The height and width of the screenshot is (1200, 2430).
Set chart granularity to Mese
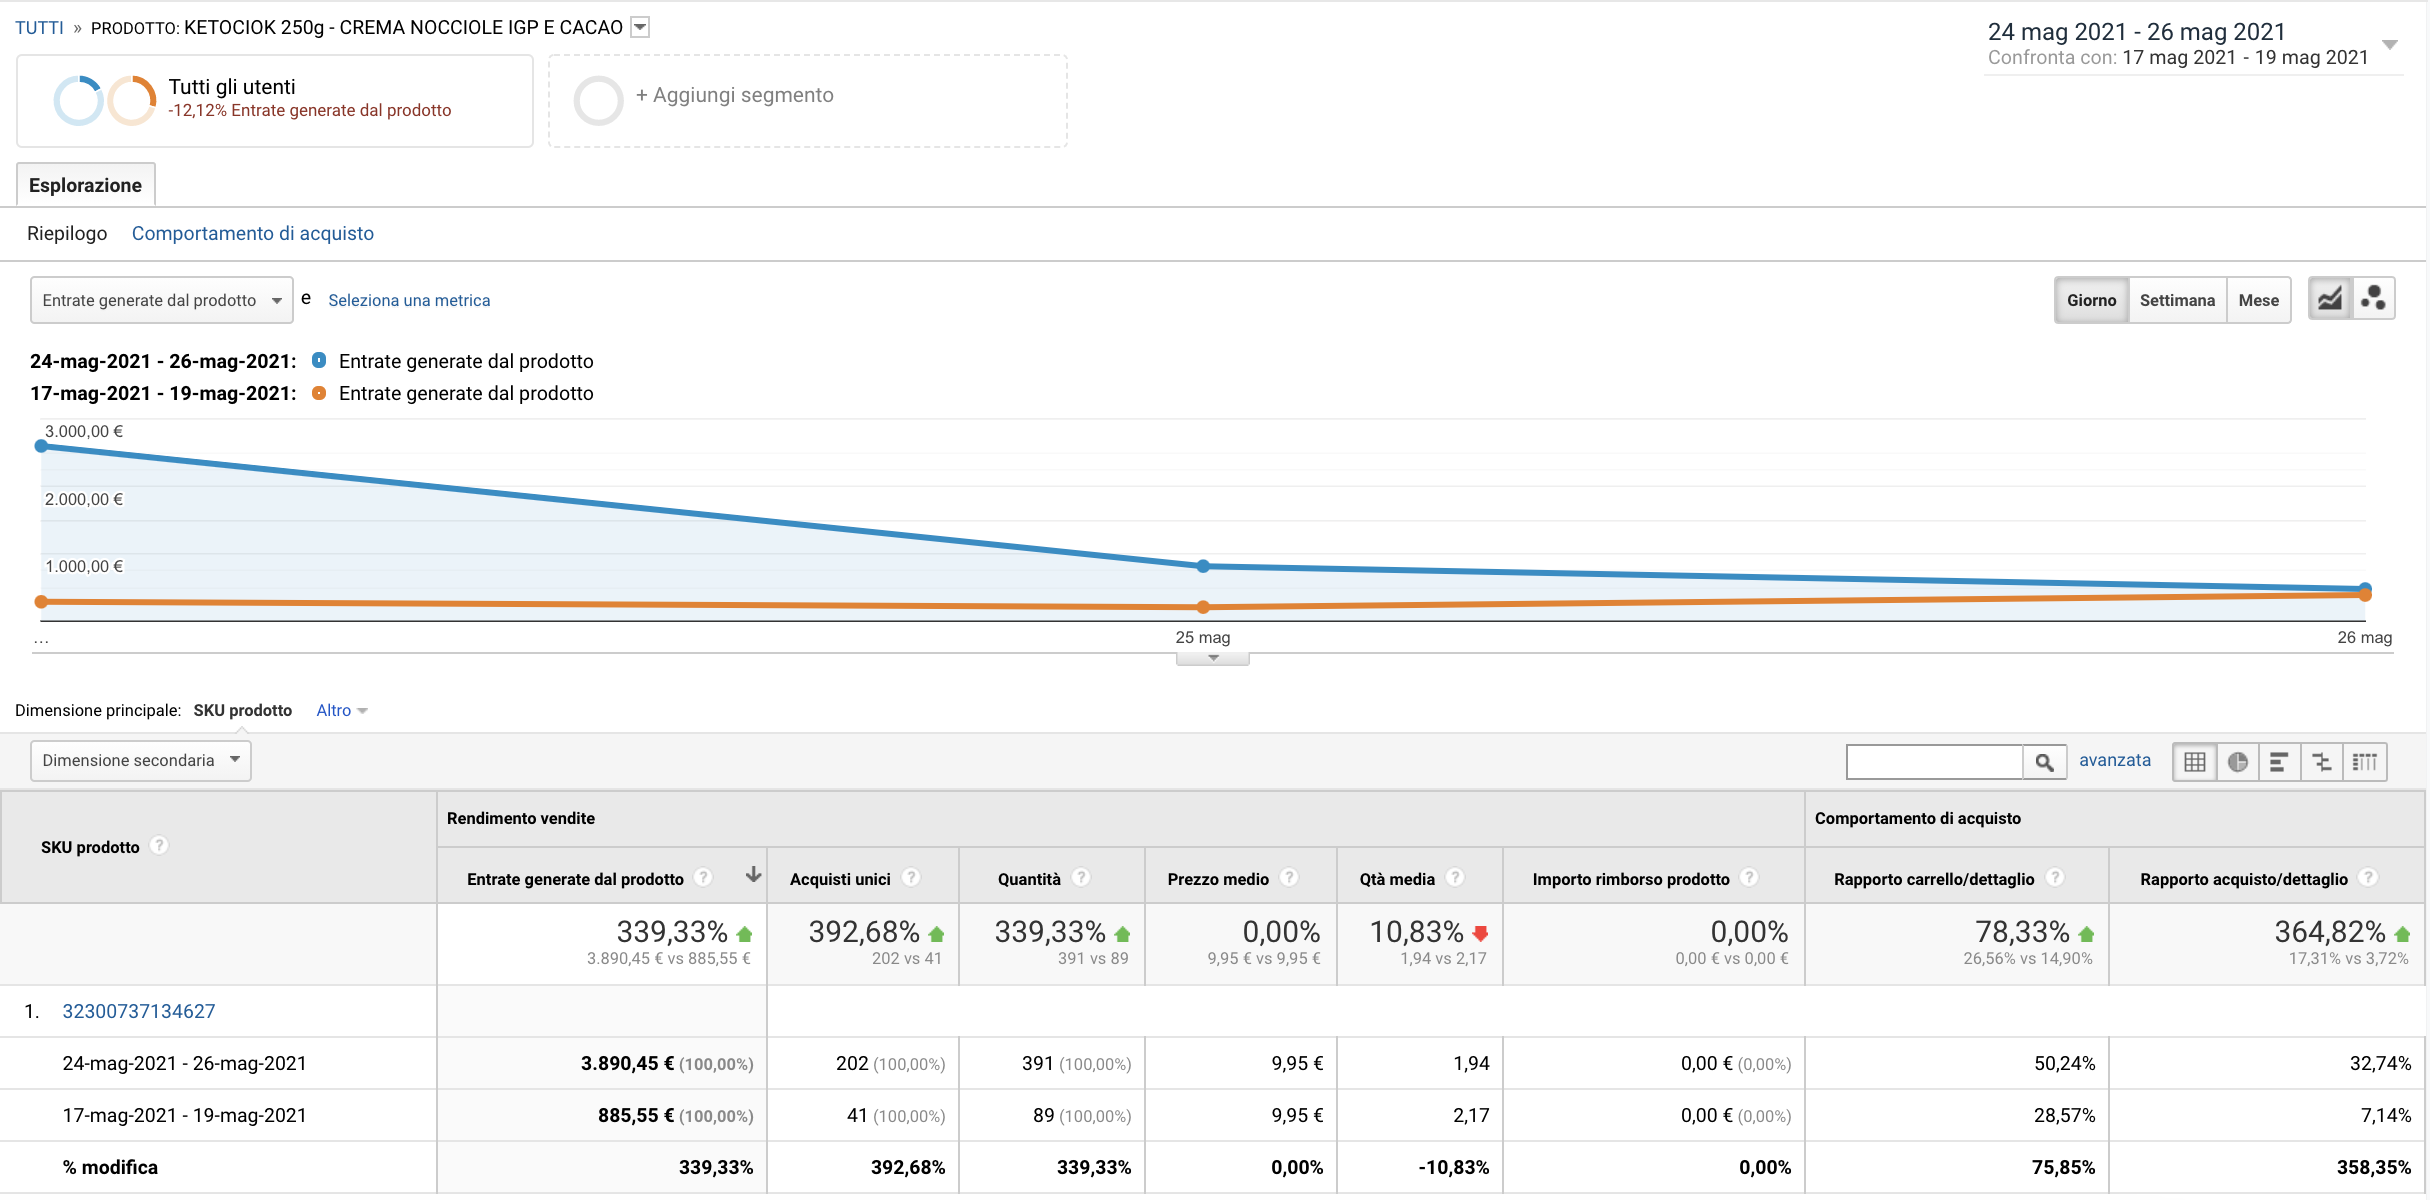click(2258, 300)
